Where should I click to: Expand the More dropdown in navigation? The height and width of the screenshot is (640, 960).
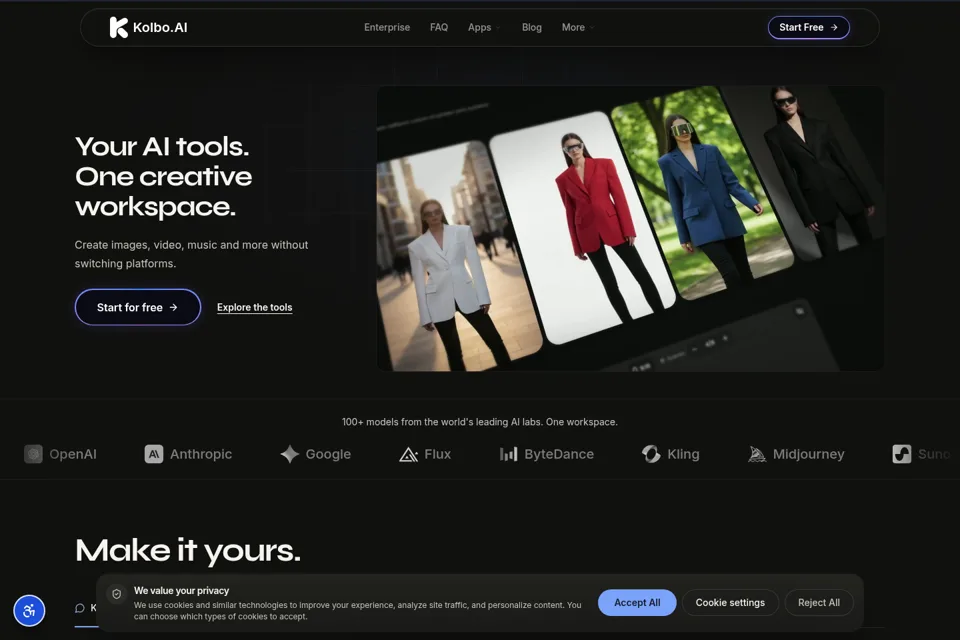pos(578,28)
